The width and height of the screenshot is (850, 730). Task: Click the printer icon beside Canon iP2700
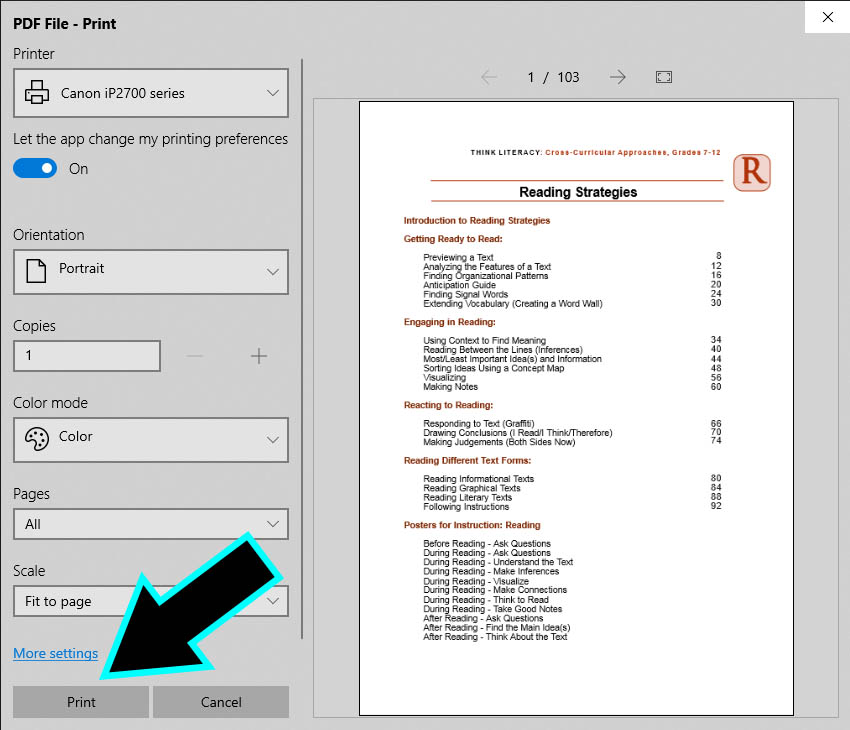pyautogui.click(x=37, y=93)
